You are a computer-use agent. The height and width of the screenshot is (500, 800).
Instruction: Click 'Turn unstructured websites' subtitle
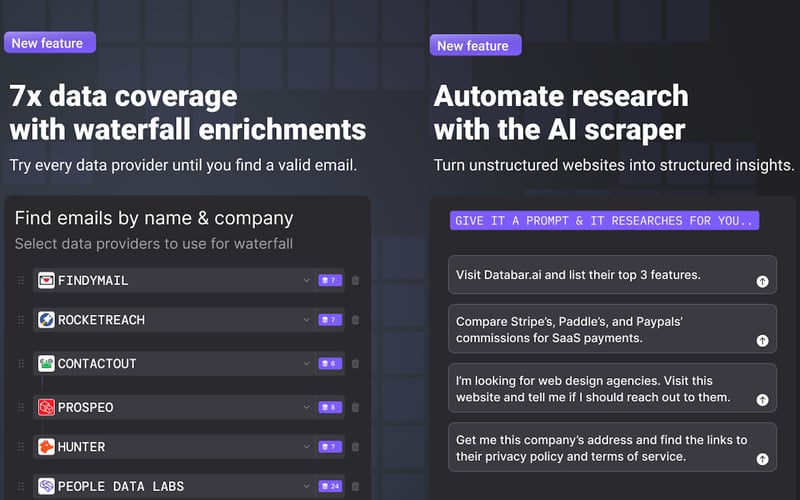pyautogui.click(x=614, y=165)
